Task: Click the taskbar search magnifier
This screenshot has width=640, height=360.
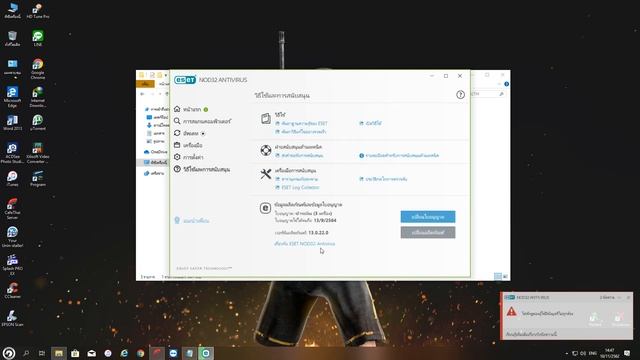Action: coord(26,353)
